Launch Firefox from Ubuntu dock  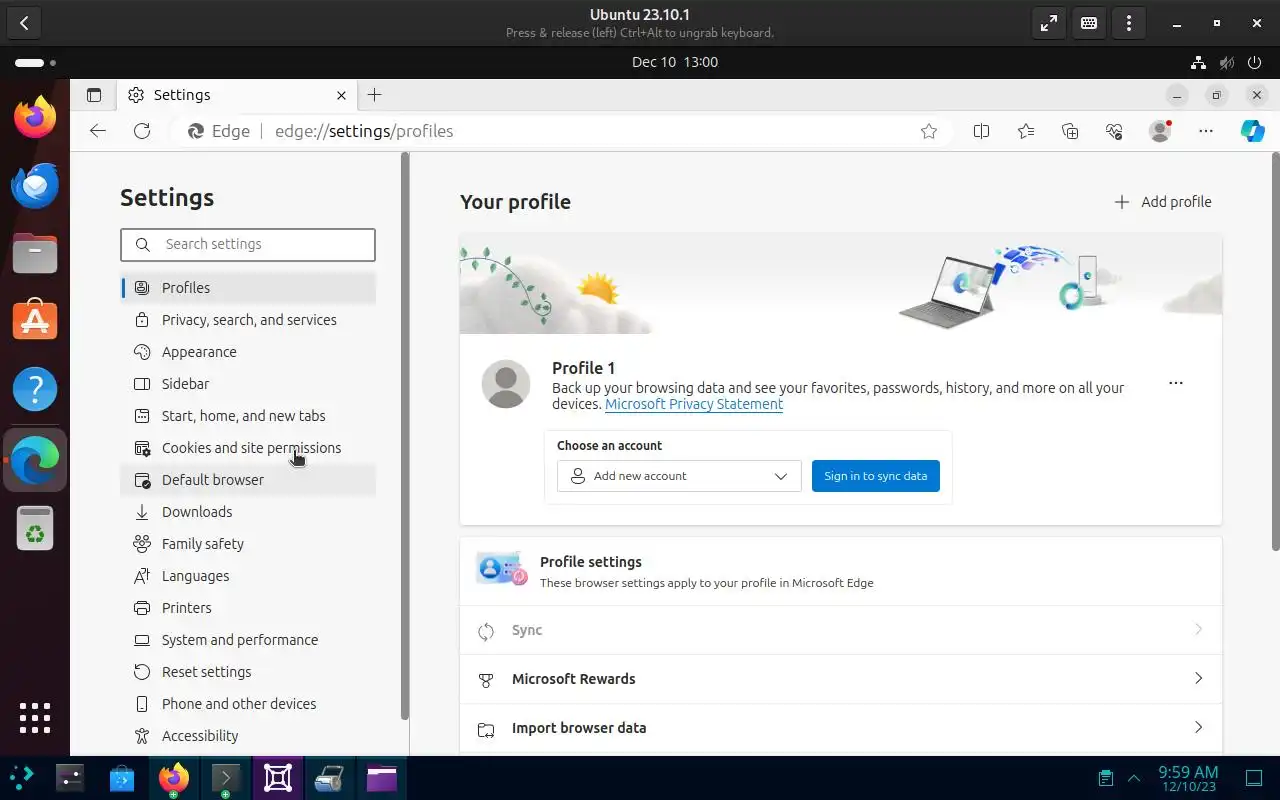pos(35,117)
